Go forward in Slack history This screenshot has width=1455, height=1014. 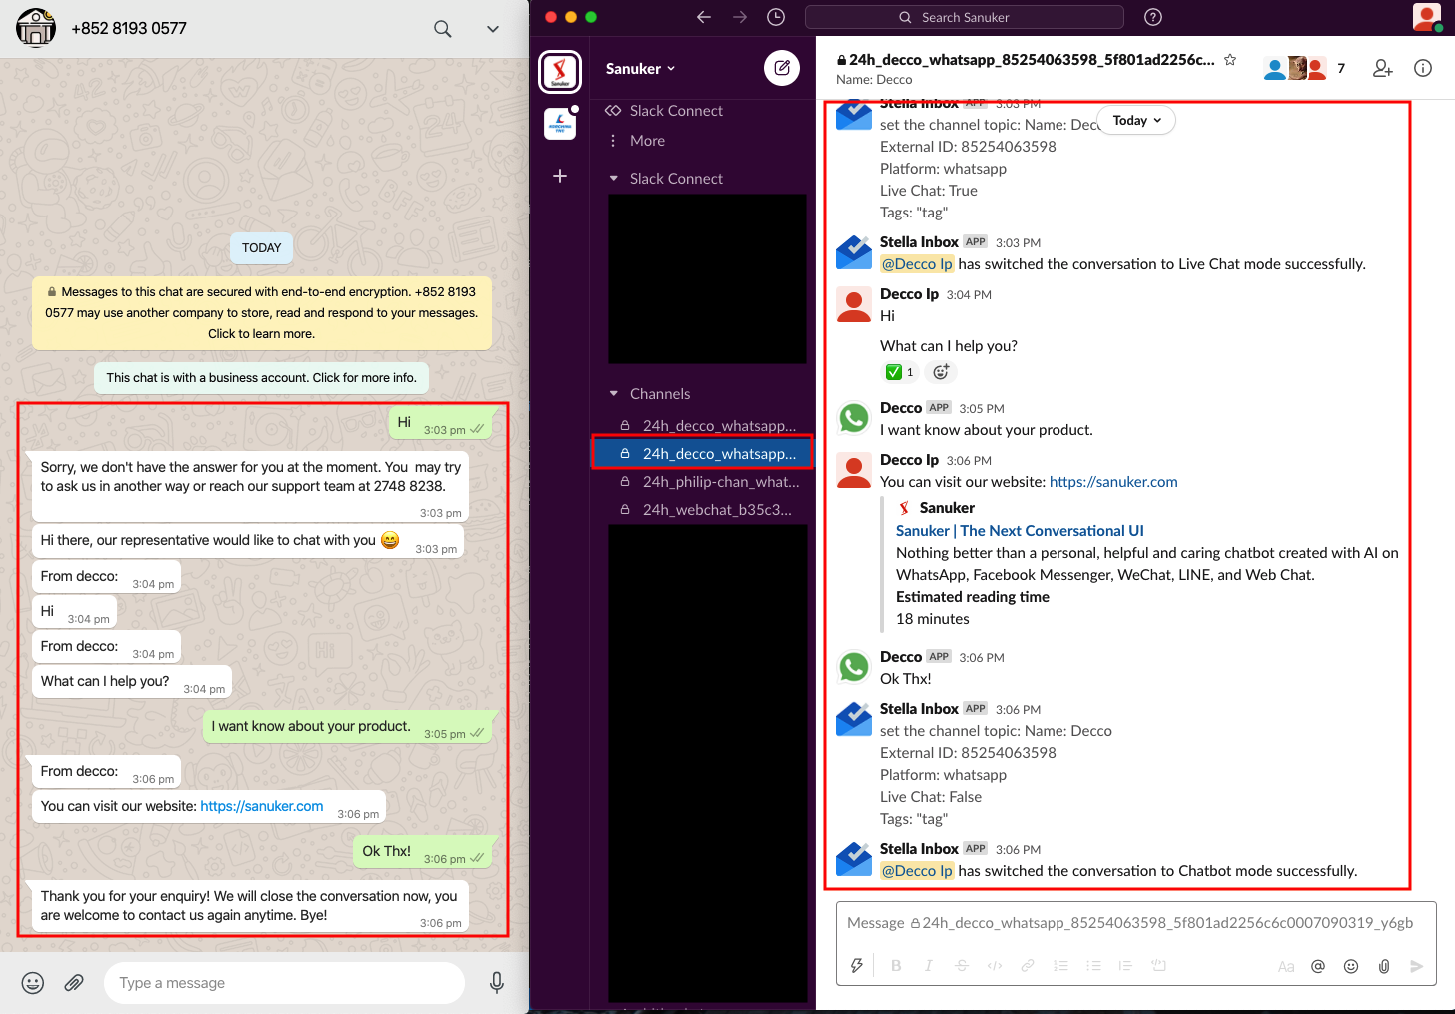(x=739, y=17)
